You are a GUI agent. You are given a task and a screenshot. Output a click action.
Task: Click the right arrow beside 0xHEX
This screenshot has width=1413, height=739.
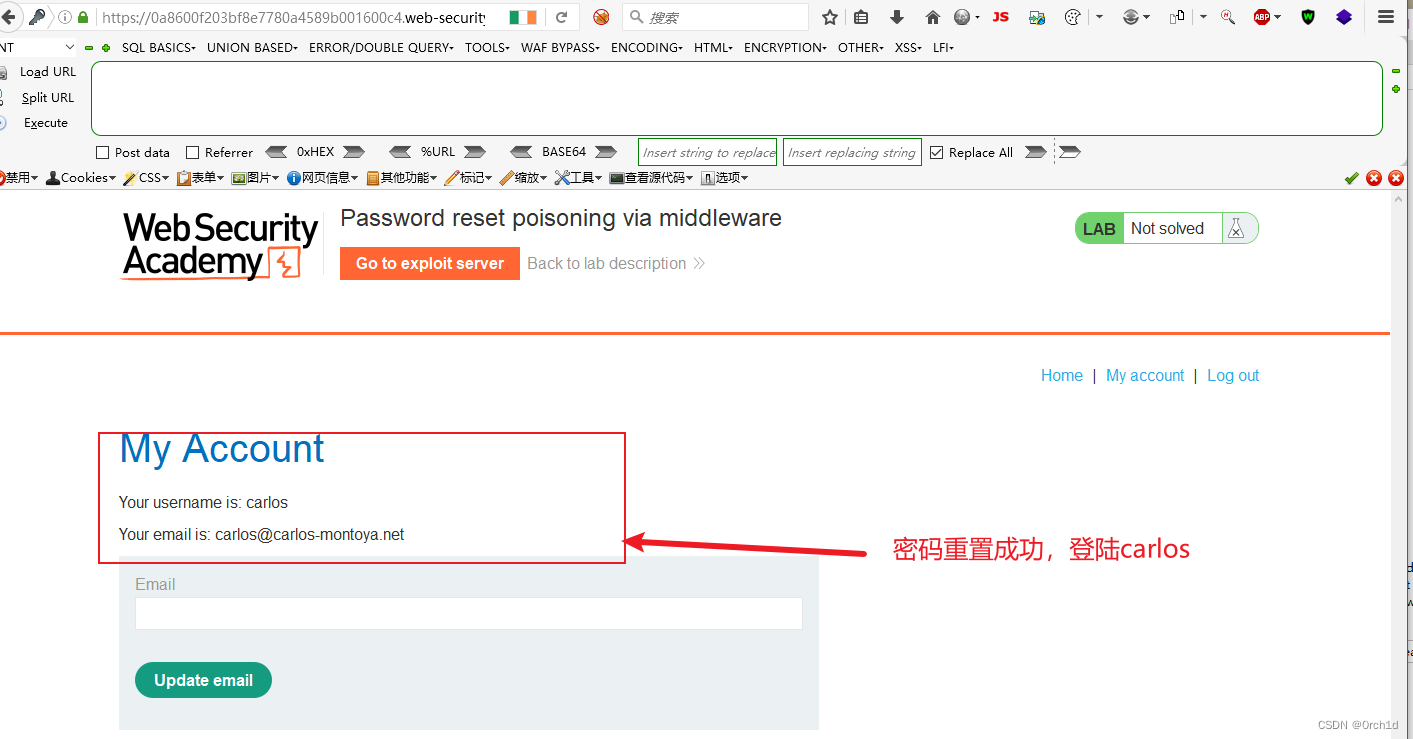tap(354, 152)
